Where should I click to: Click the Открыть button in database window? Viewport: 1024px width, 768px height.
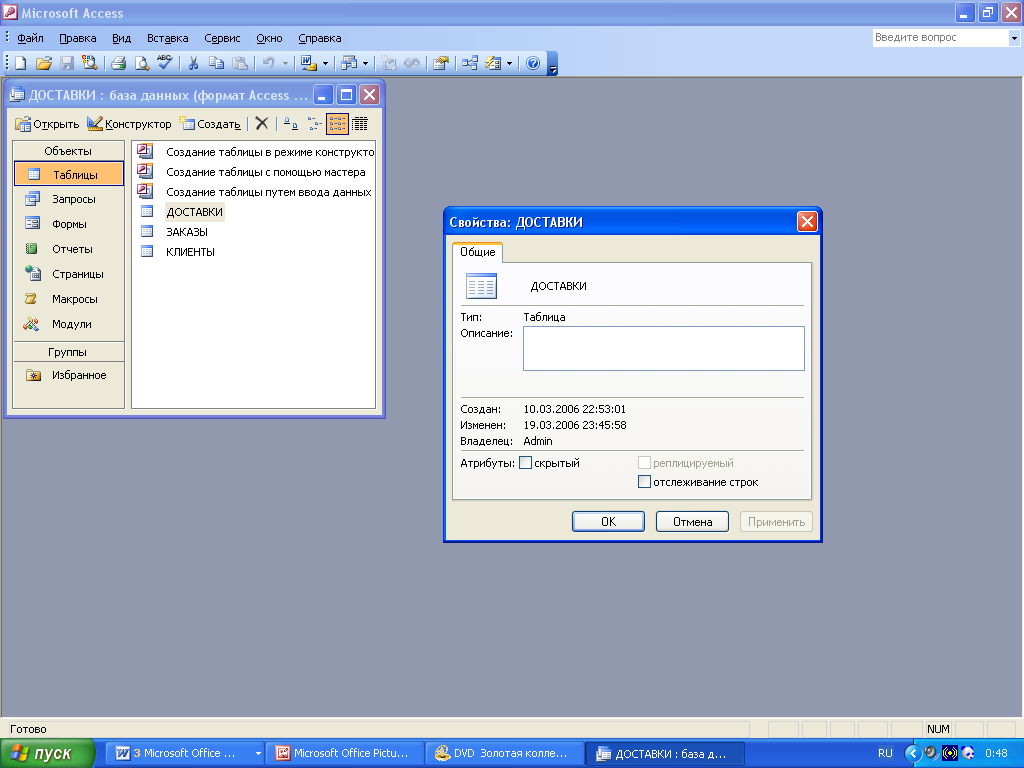point(47,123)
